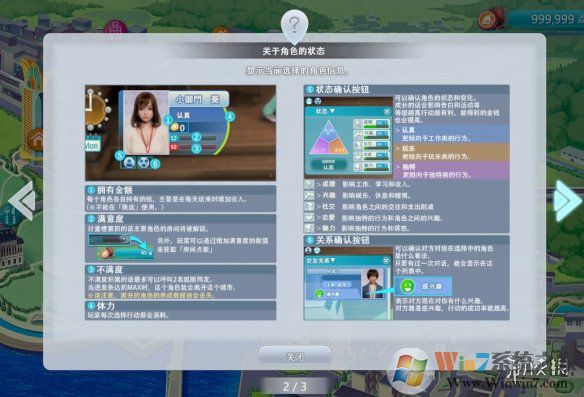
Task: Click the satisfaction gauge bar in example
Action: [198, 138]
